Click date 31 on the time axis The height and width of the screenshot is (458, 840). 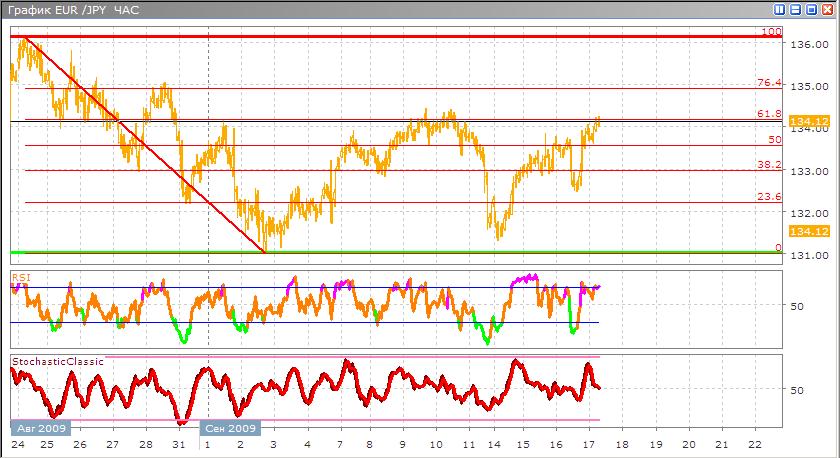(x=179, y=444)
